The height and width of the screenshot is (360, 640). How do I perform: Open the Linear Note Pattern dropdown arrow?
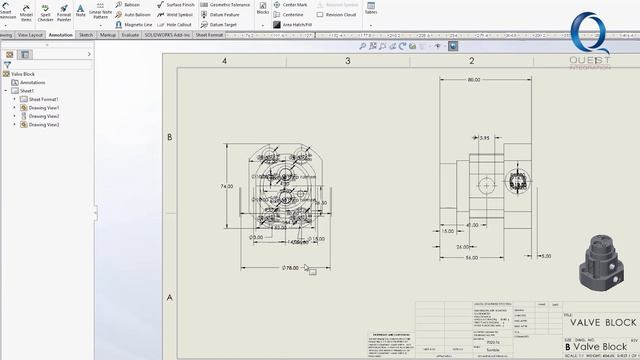point(100,25)
